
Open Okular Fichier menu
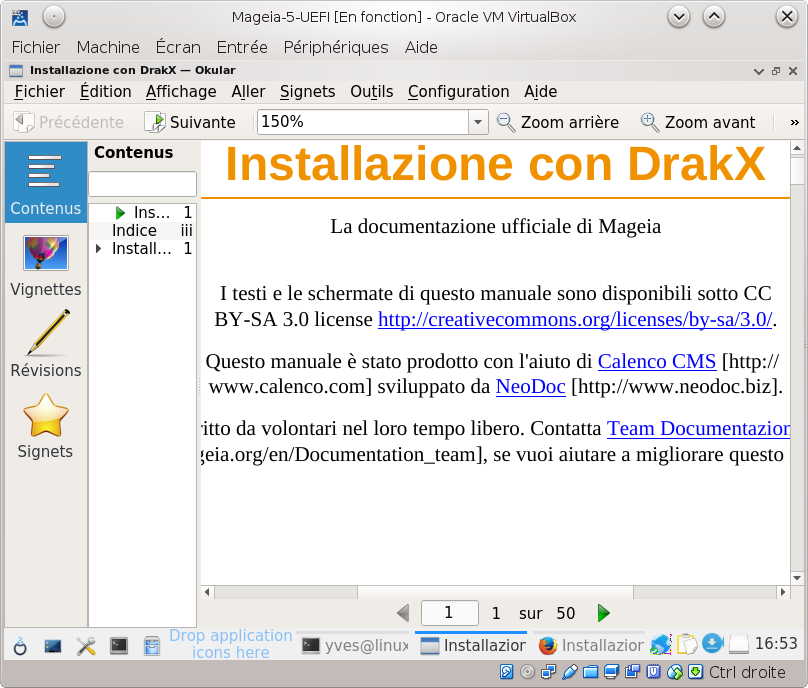[x=40, y=92]
